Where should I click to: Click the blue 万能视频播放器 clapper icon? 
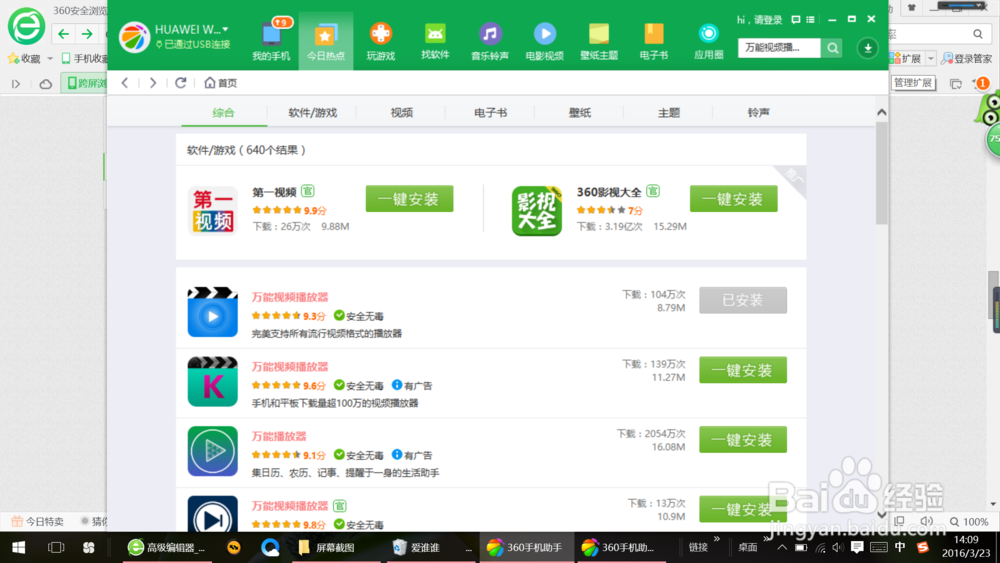click(x=212, y=312)
